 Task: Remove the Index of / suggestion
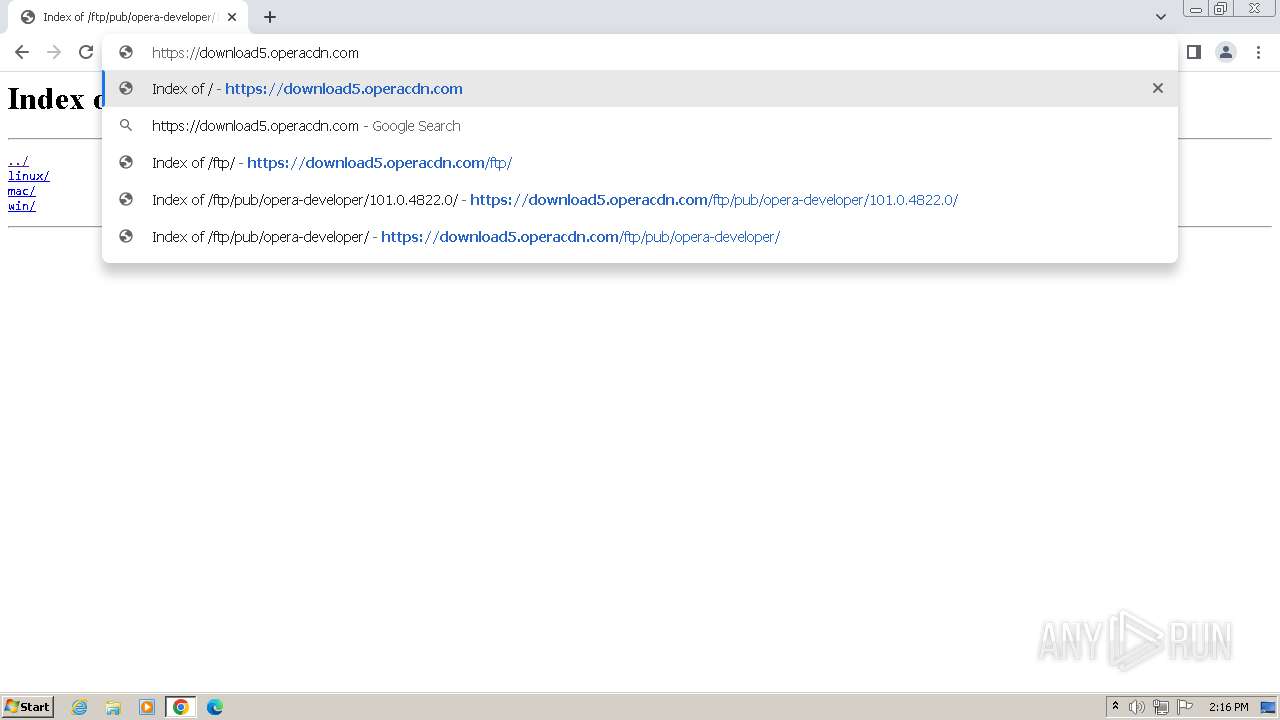click(x=1158, y=88)
